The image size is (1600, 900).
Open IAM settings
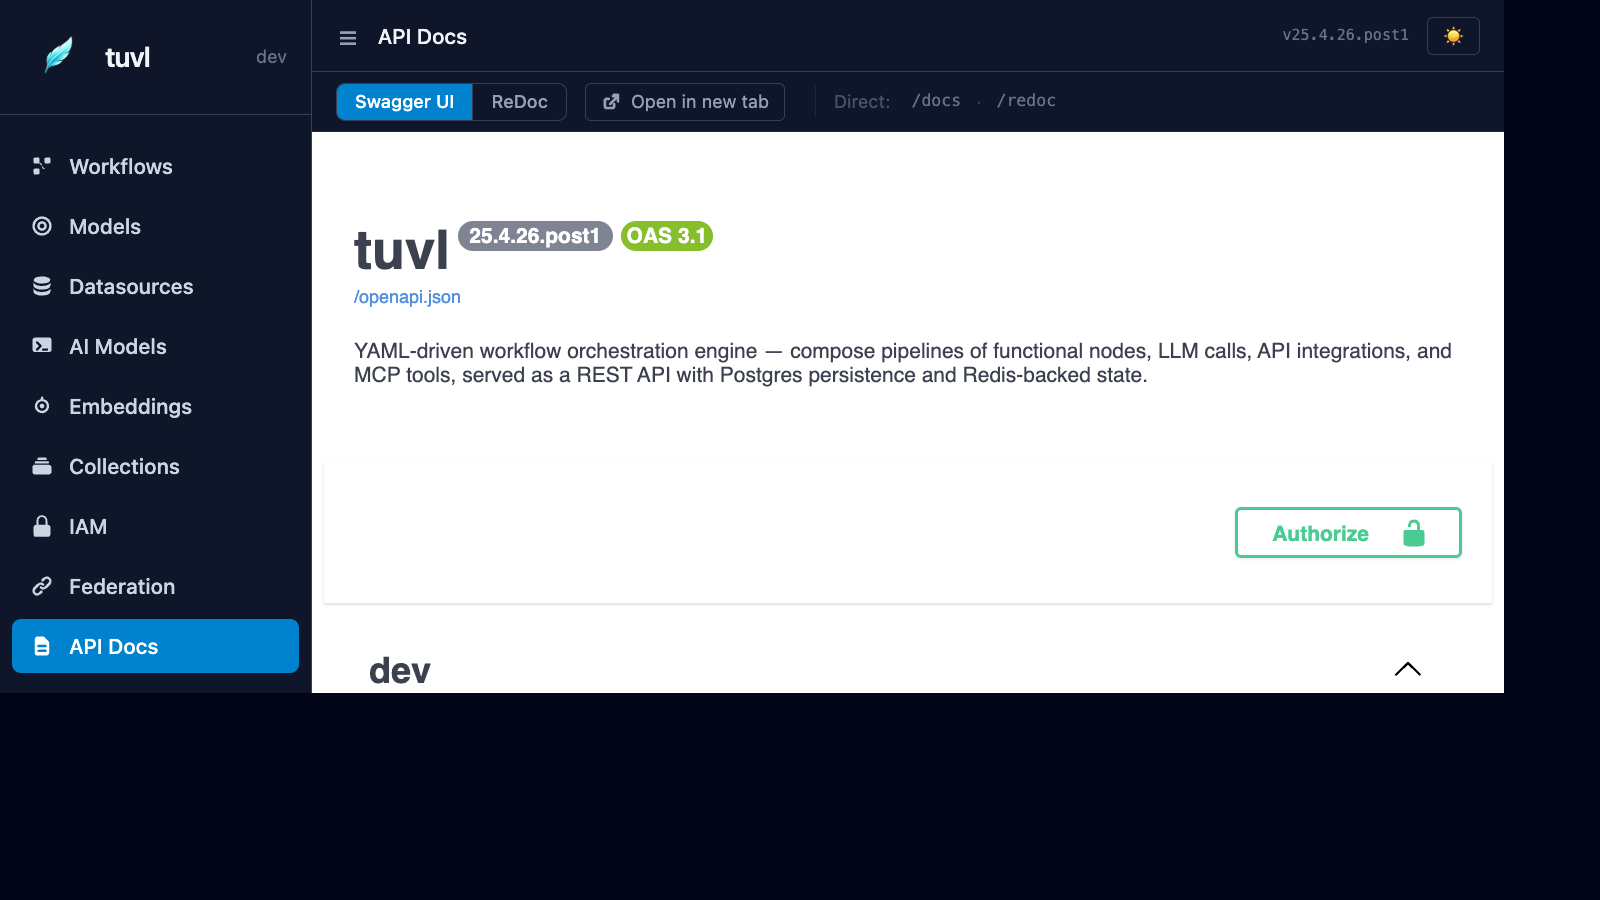[155, 526]
